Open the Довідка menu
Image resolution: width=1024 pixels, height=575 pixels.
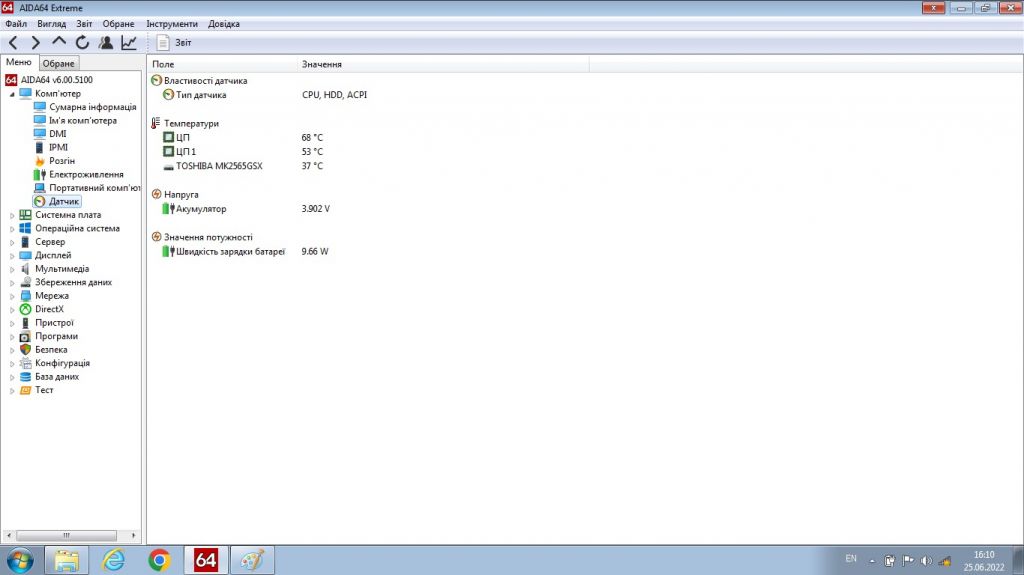[223, 24]
